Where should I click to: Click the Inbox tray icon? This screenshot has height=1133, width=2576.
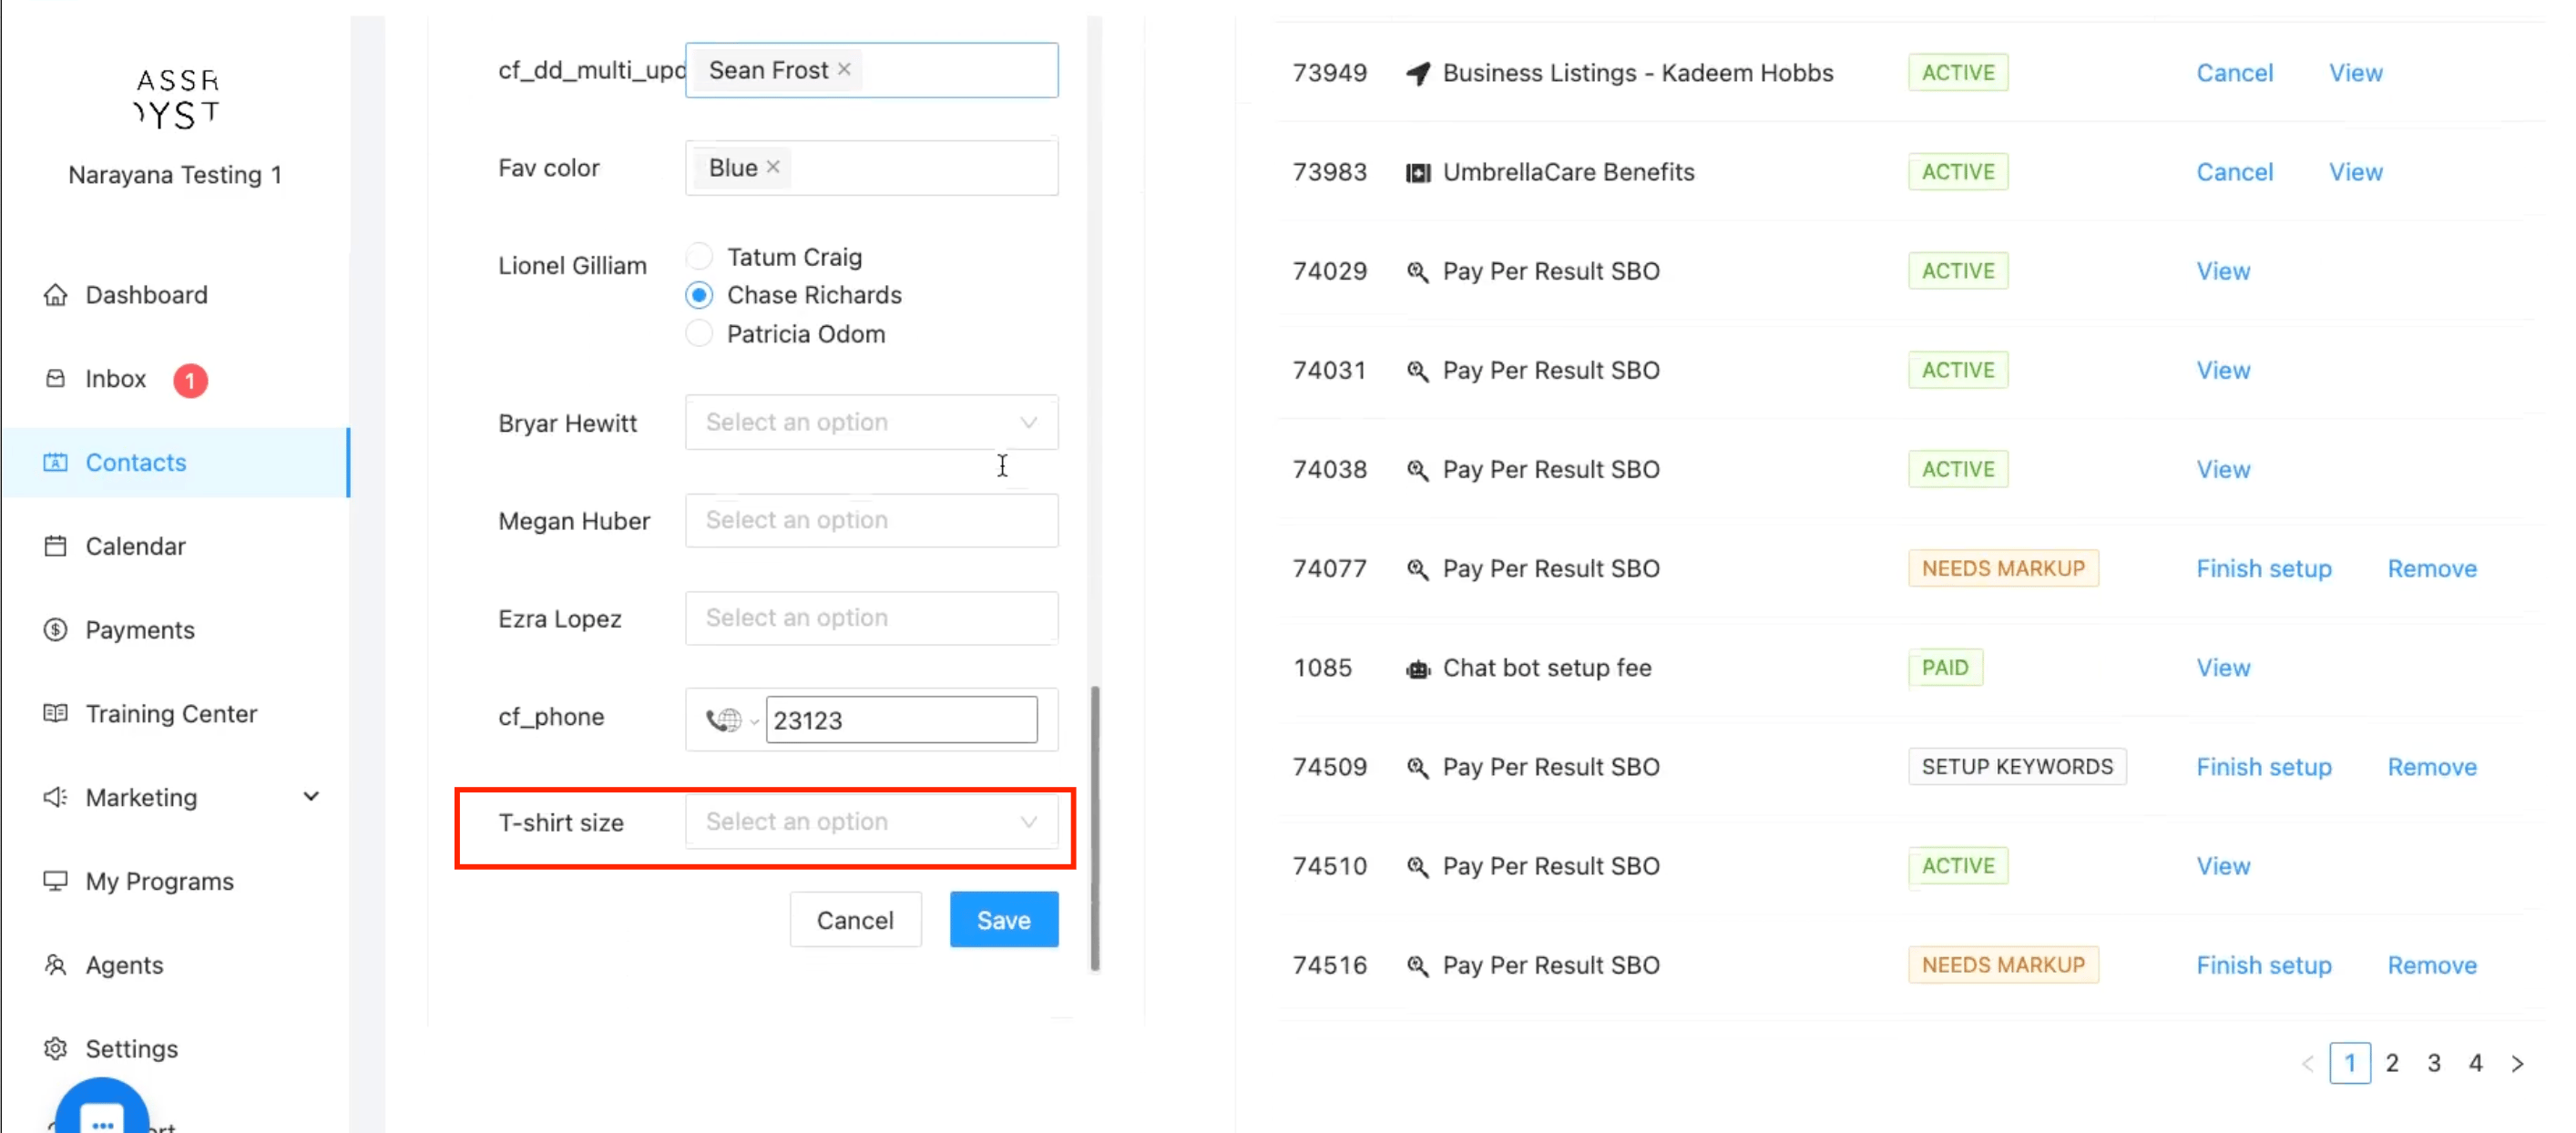coord(56,379)
